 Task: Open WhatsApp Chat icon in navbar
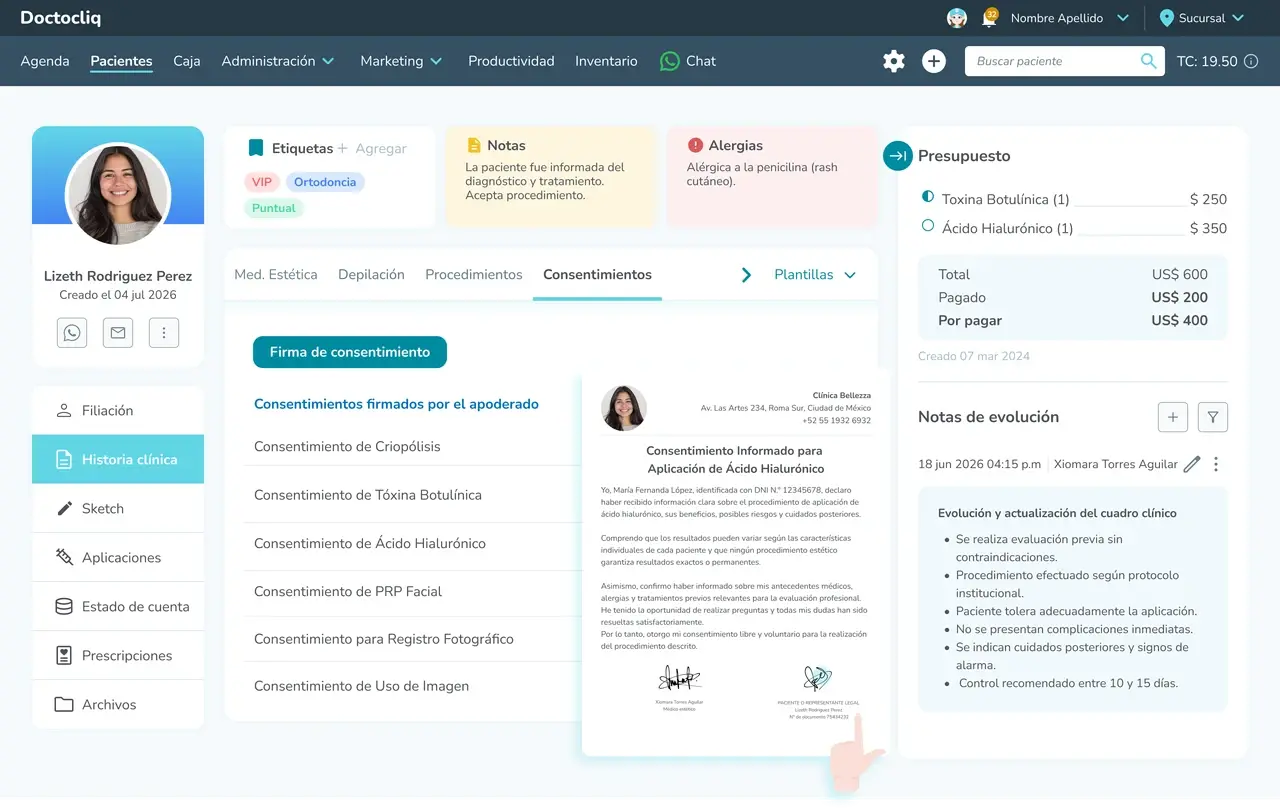pos(670,61)
